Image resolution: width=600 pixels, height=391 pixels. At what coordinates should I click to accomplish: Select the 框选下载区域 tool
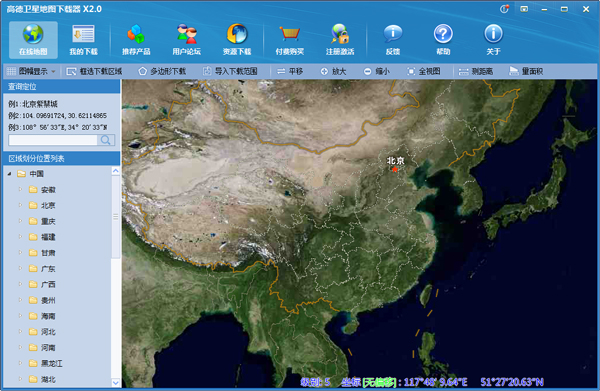[x=94, y=71]
